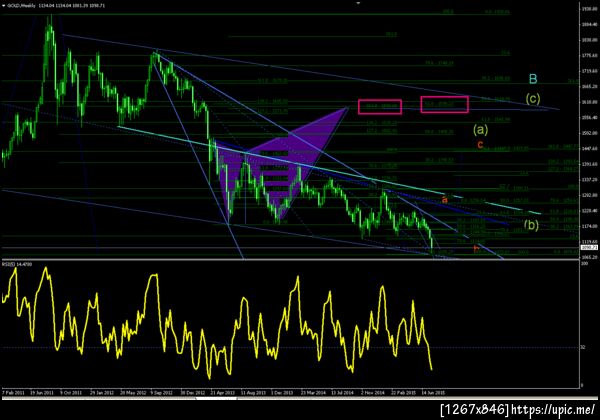Click the right pink rectangle object
This screenshot has width=600, height=420.
click(x=445, y=104)
